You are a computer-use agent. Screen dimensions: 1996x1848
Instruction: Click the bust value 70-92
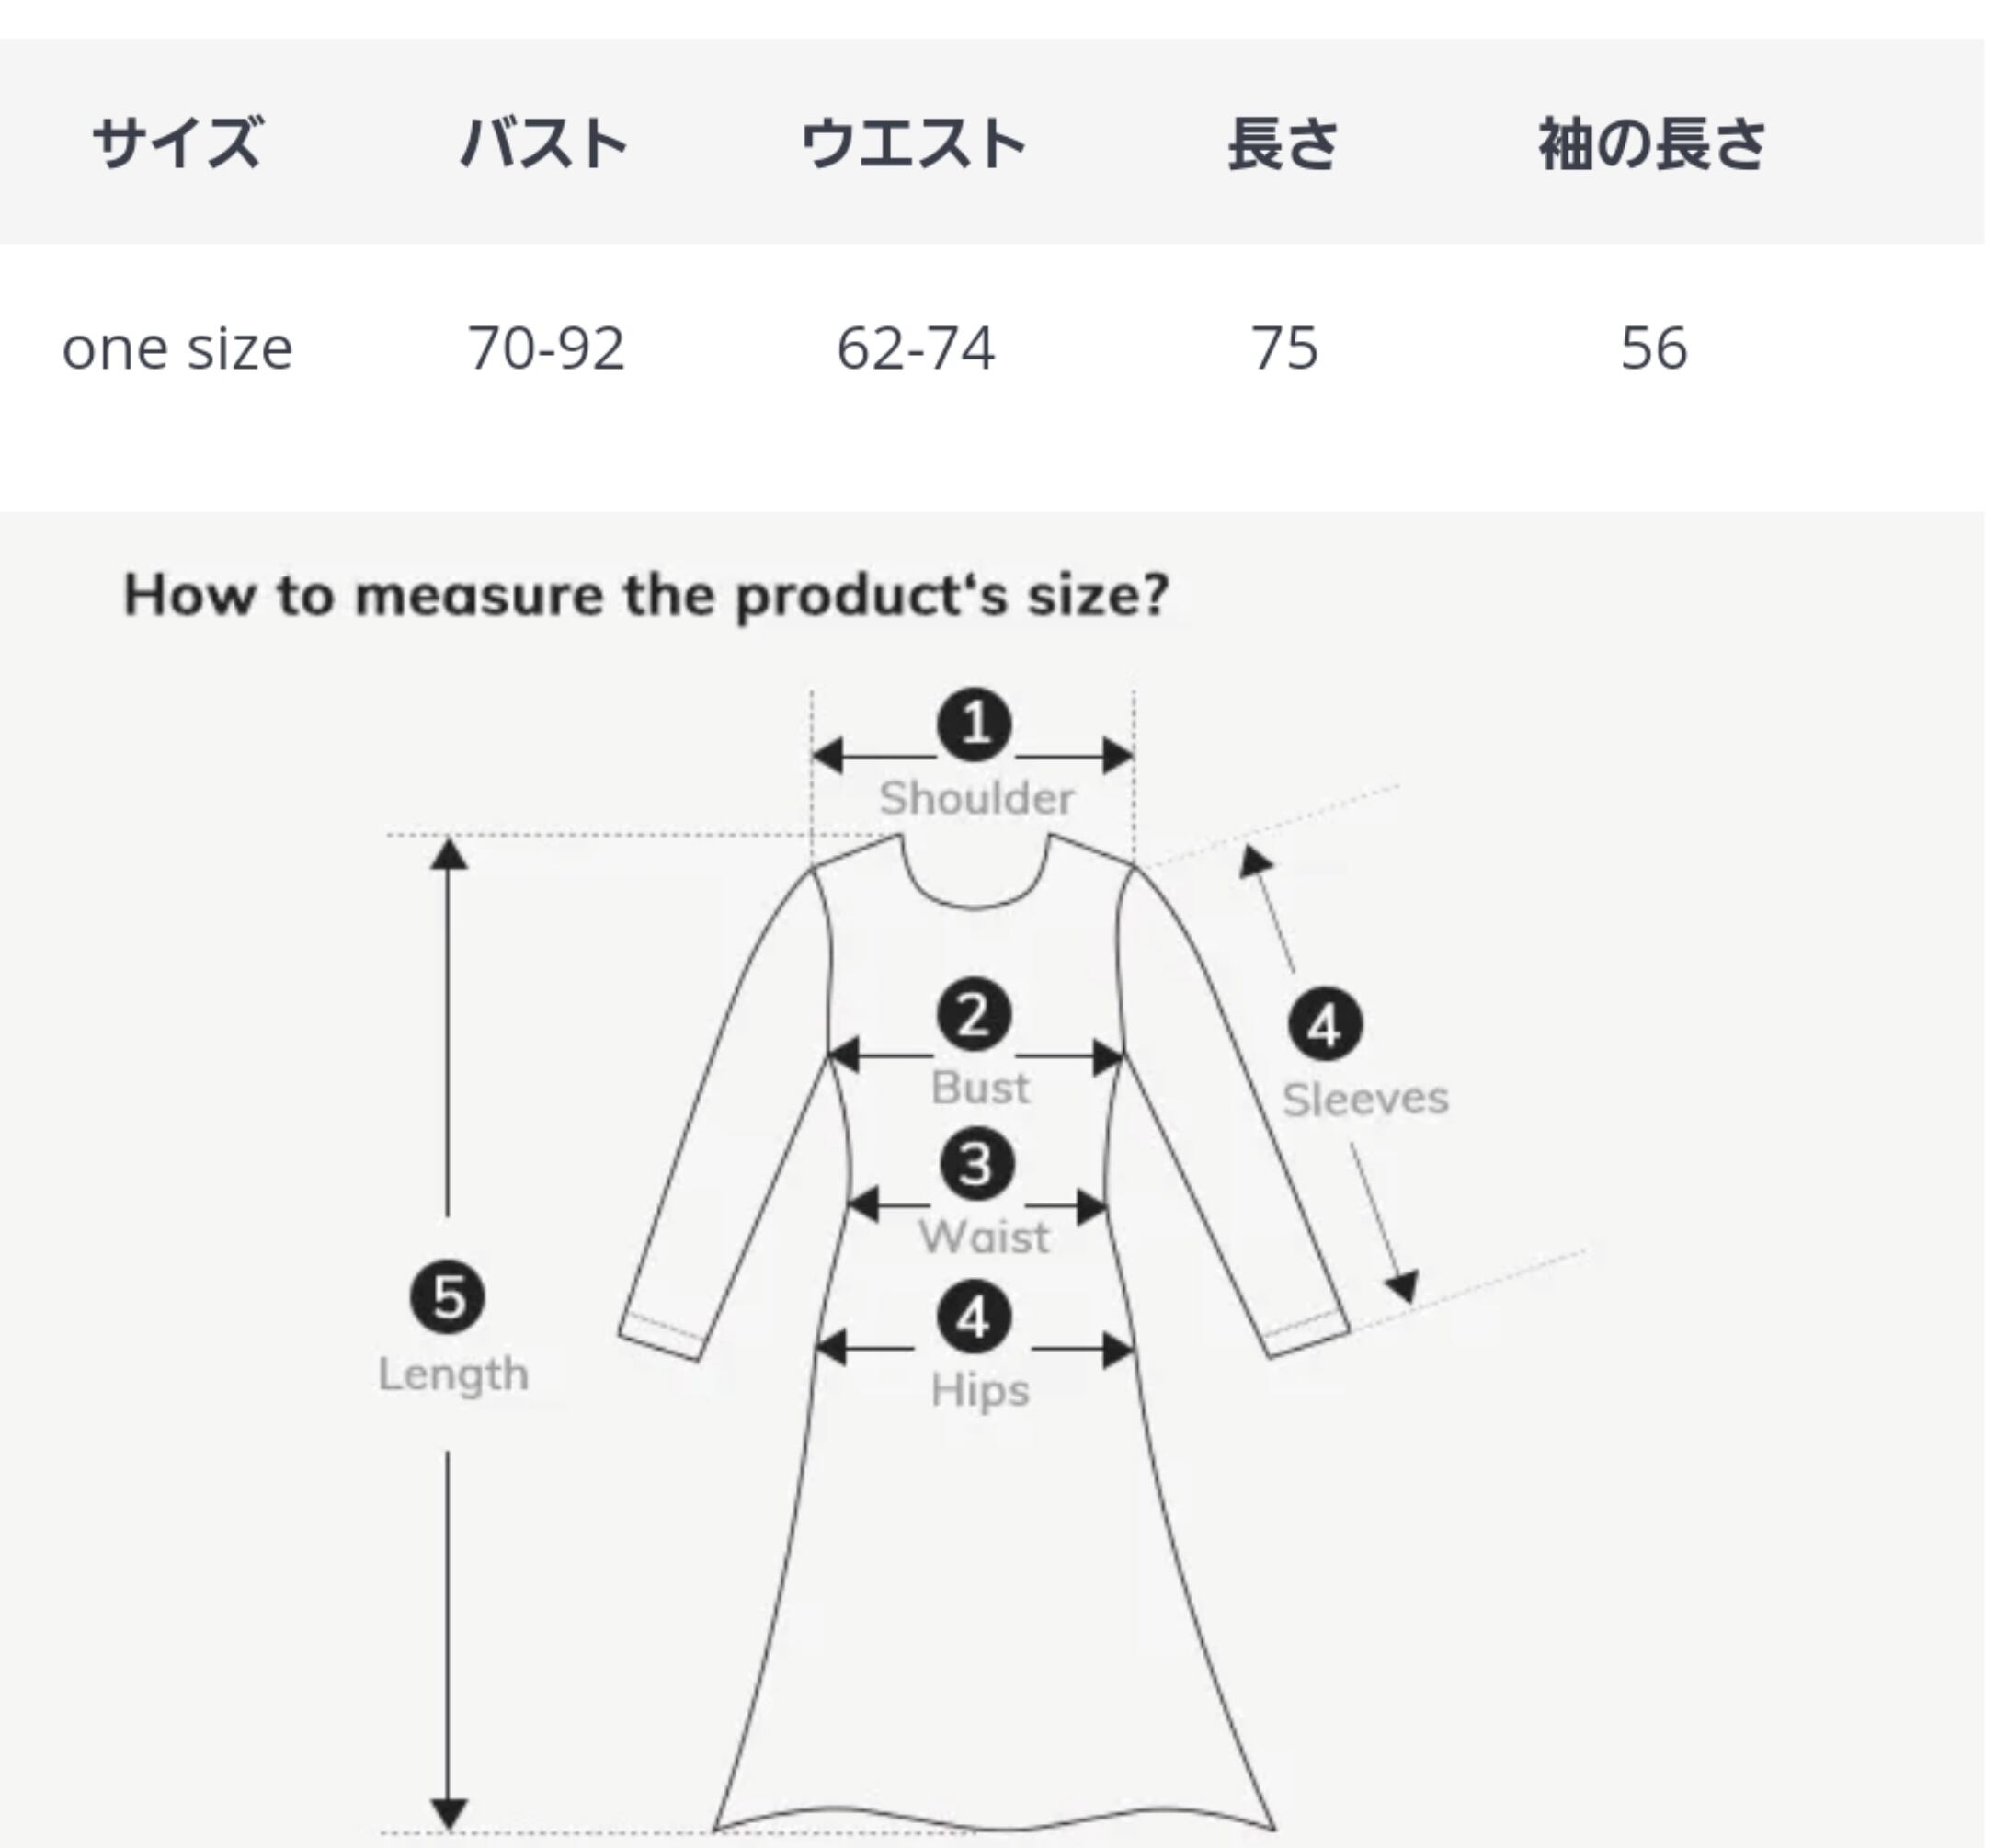click(546, 348)
